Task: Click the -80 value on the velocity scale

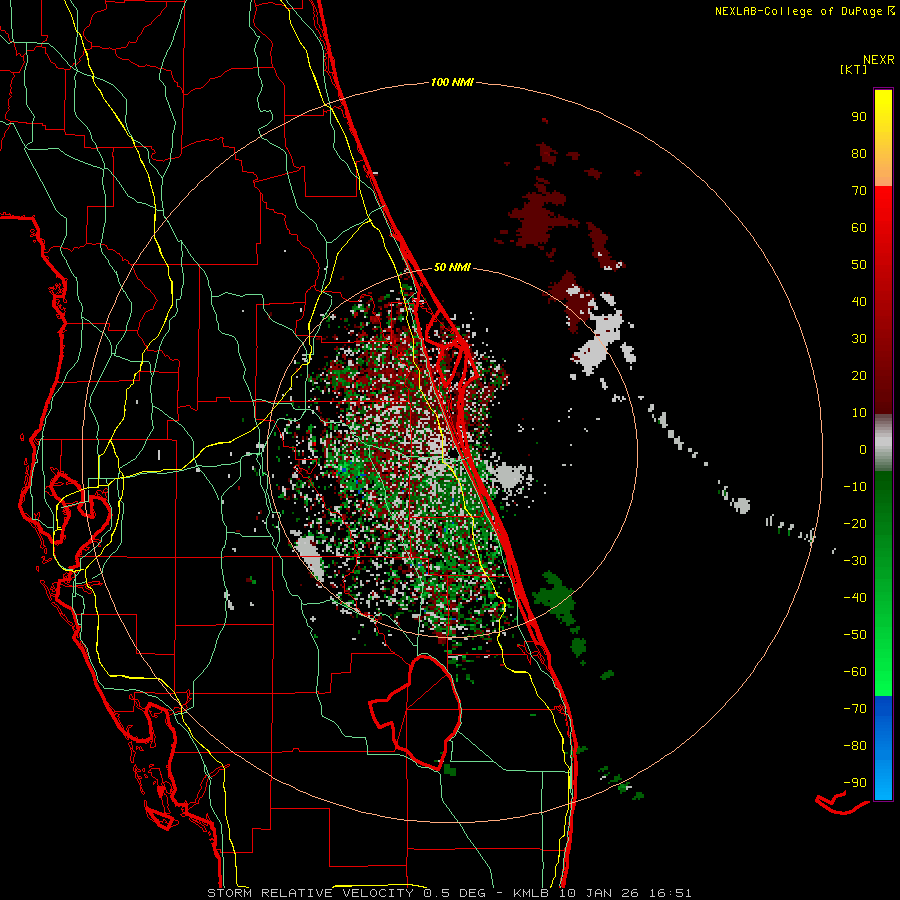Action: click(x=855, y=746)
